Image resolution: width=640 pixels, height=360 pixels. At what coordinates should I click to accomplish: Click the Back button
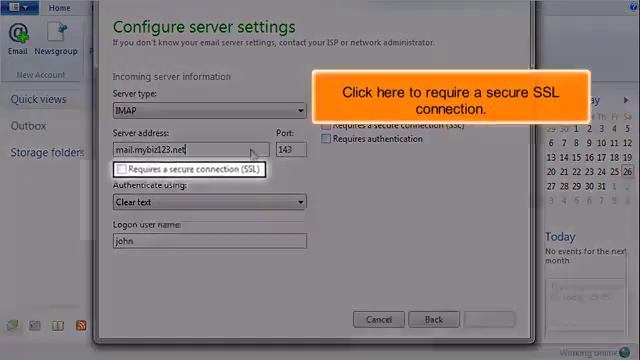(433, 319)
